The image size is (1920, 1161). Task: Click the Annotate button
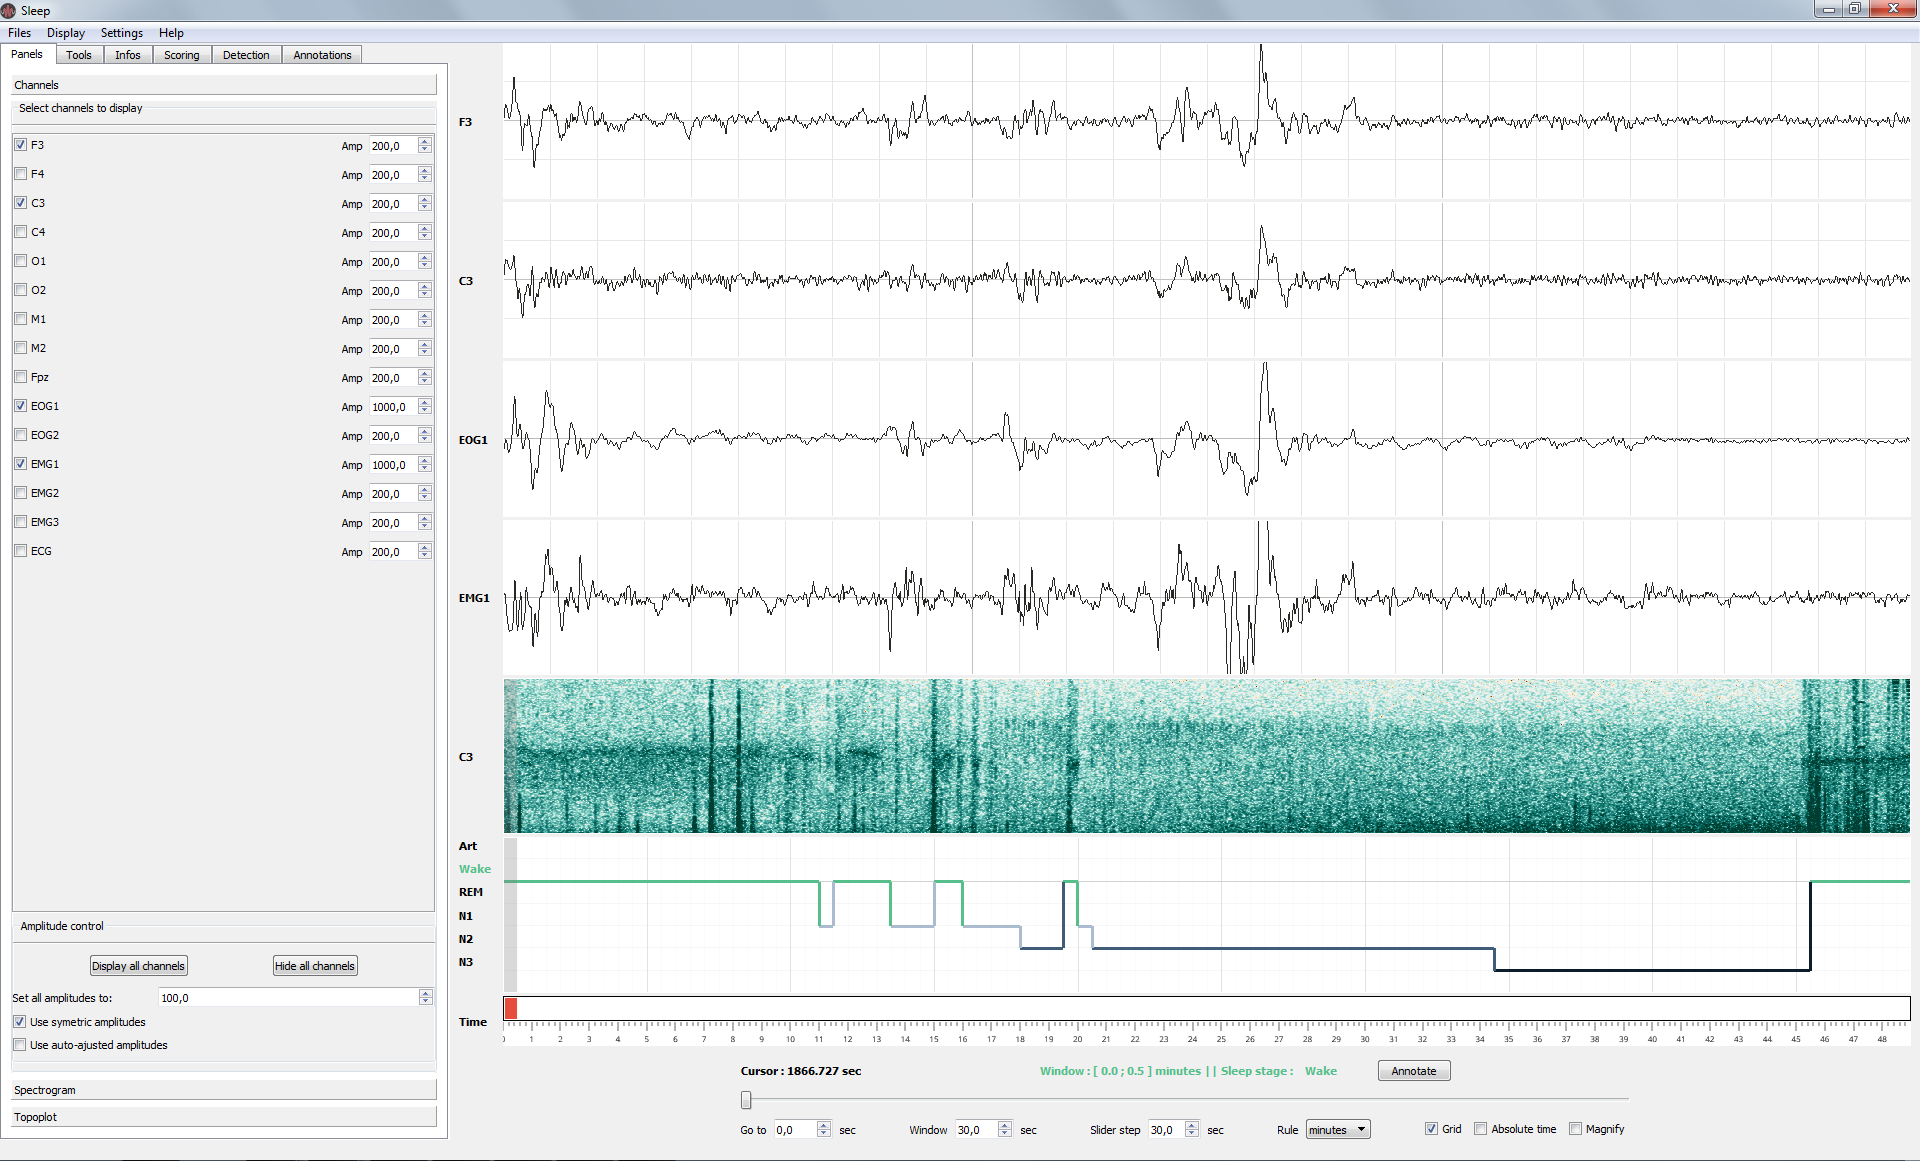click(1414, 1071)
